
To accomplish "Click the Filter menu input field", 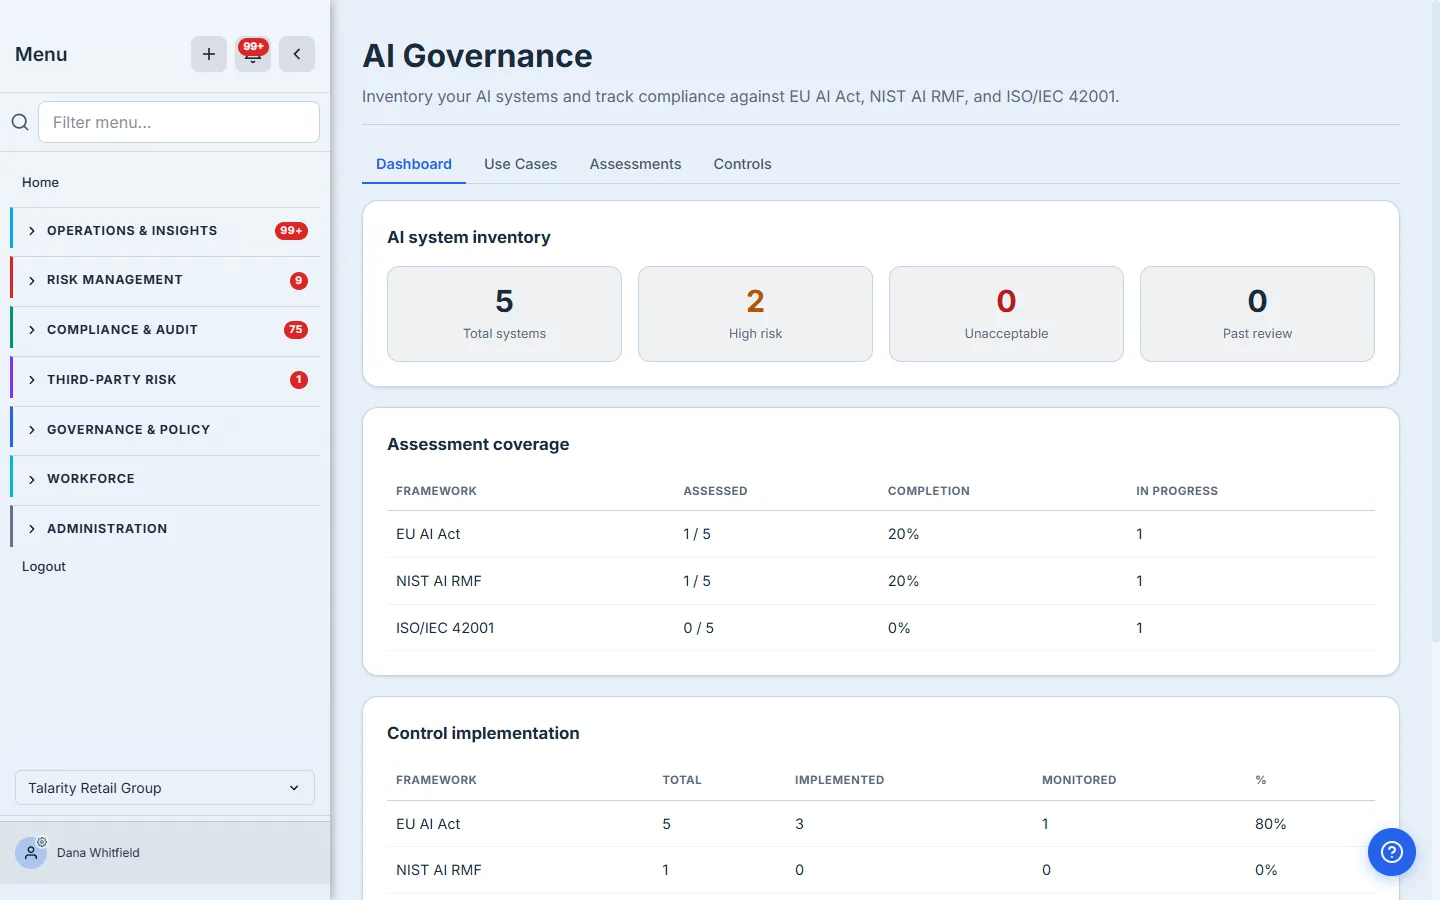I will coord(179,122).
